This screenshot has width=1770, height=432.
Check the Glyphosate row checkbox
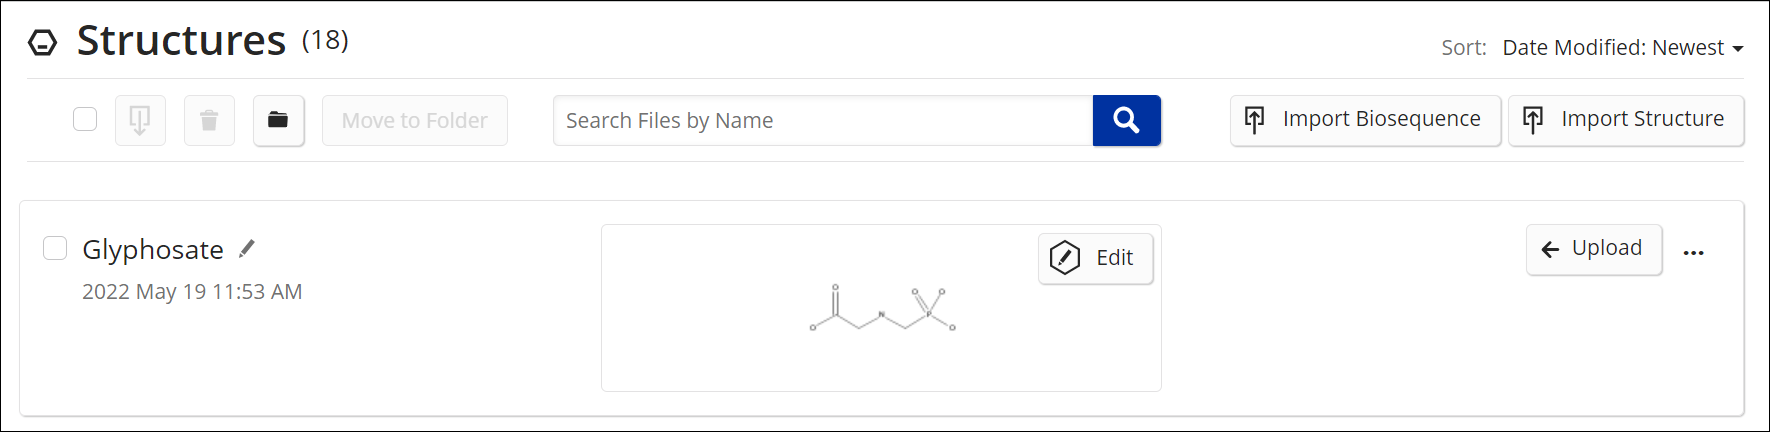coord(55,248)
